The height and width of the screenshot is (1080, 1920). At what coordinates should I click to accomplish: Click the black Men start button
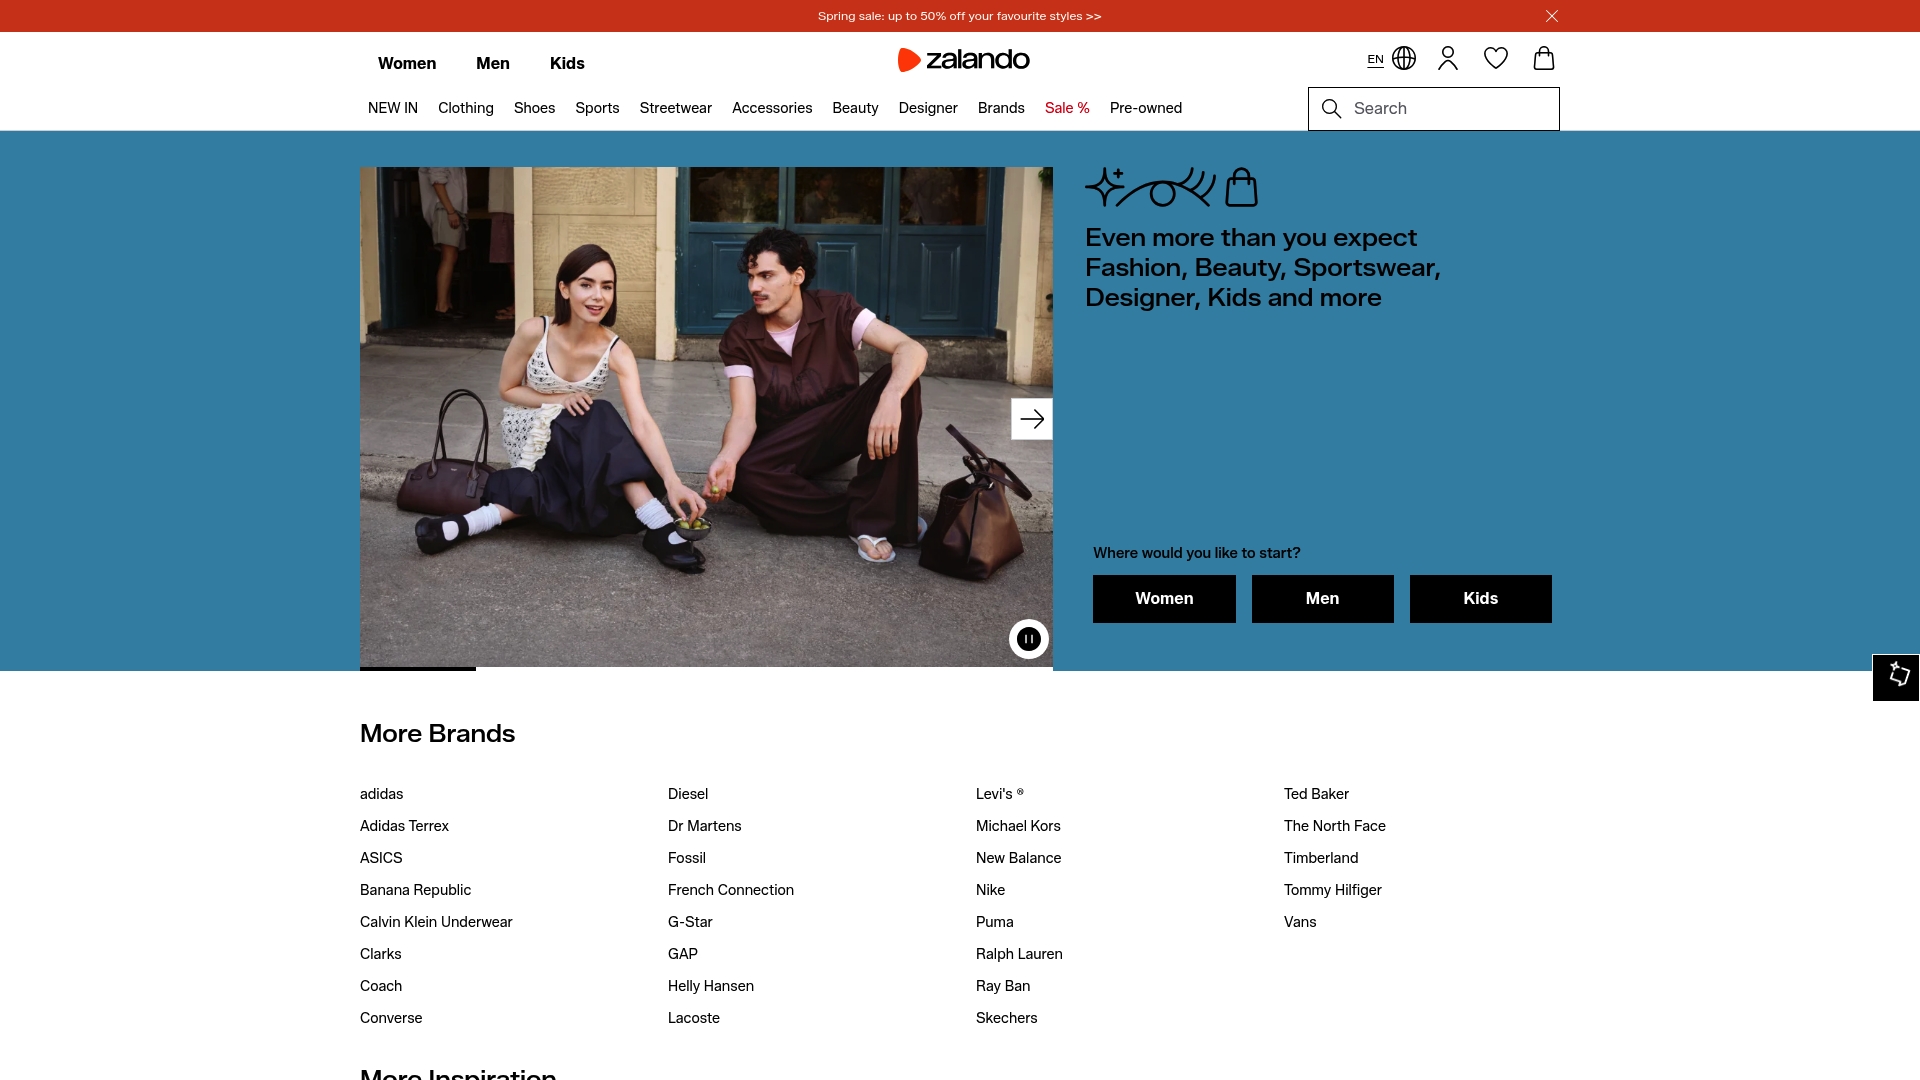[x=1322, y=599]
